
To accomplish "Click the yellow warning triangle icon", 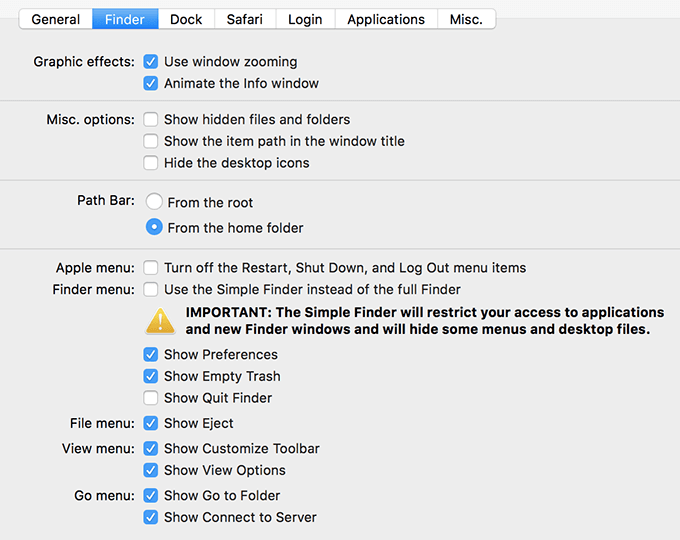I will click(160, 321).
